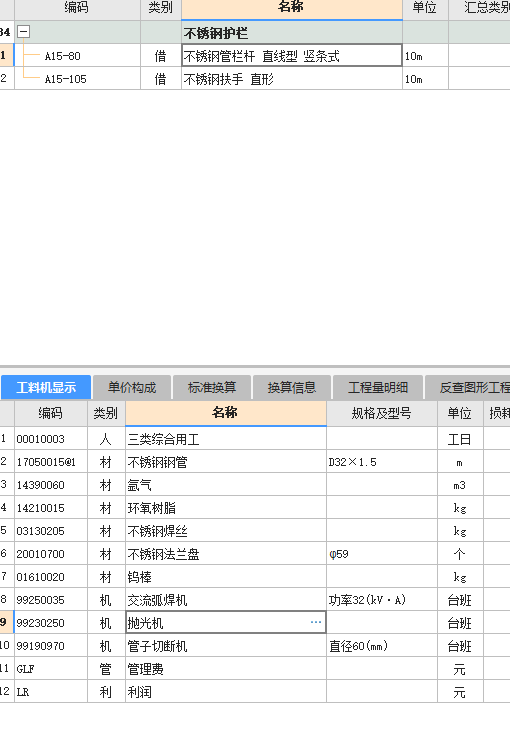The image size is (510, 746).
Task: Click code cell 00010003
Action: point(51,439)
